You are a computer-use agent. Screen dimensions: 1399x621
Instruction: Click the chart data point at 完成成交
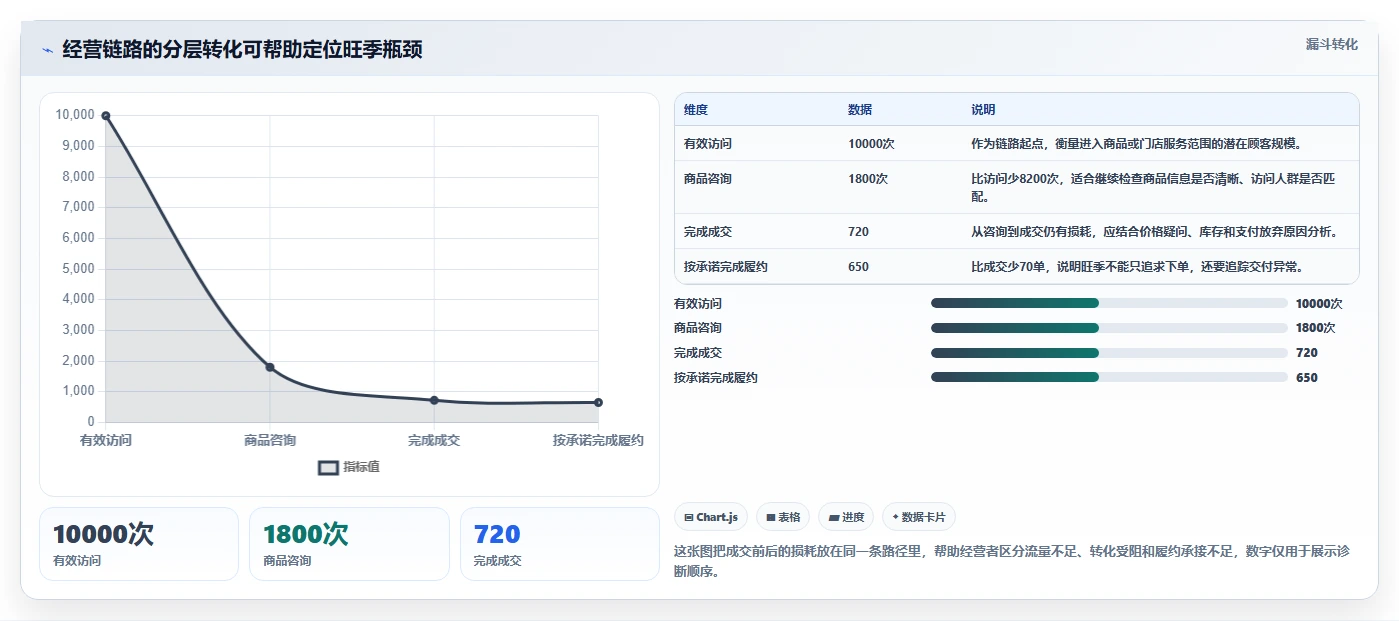coord(434,400)
